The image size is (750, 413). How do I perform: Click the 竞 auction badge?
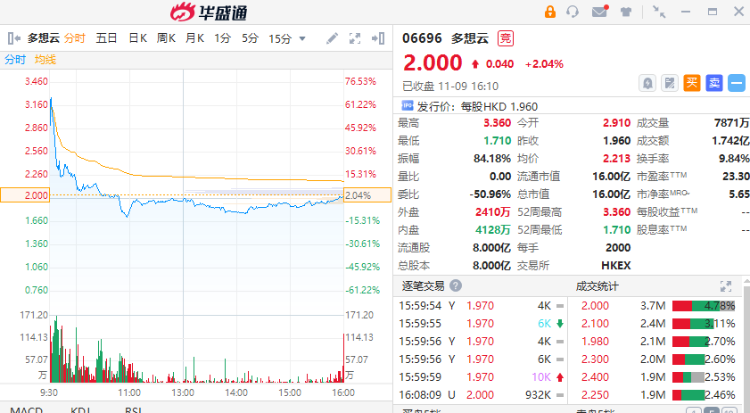(506, 38)
